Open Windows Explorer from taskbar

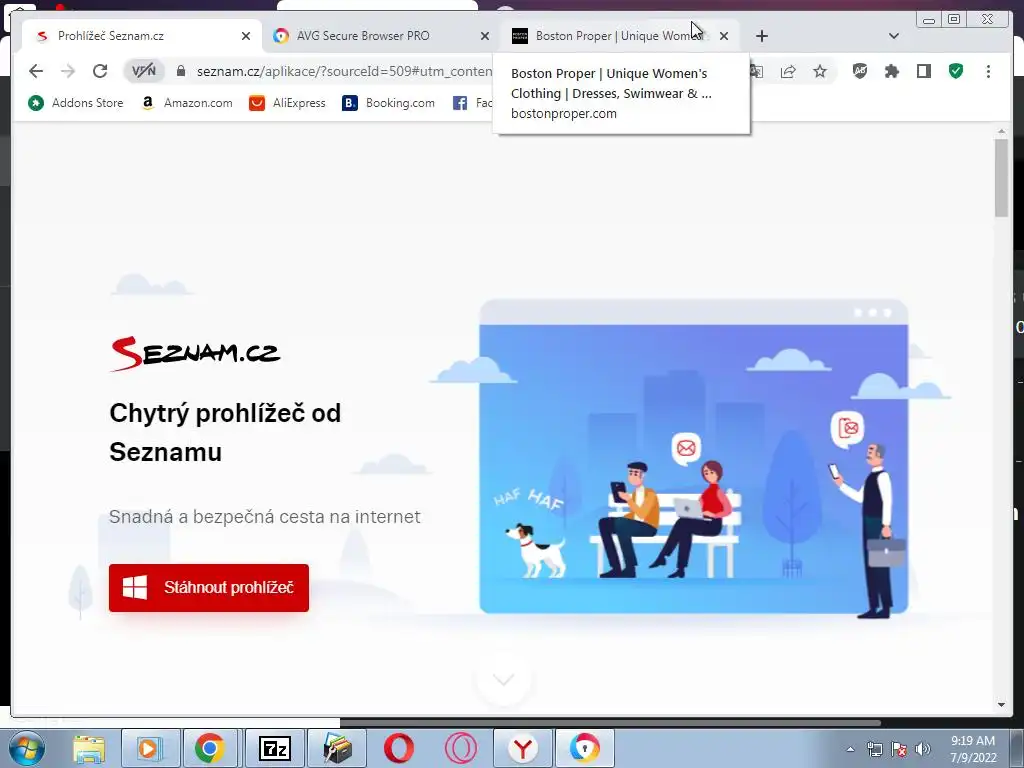(89, 748)
